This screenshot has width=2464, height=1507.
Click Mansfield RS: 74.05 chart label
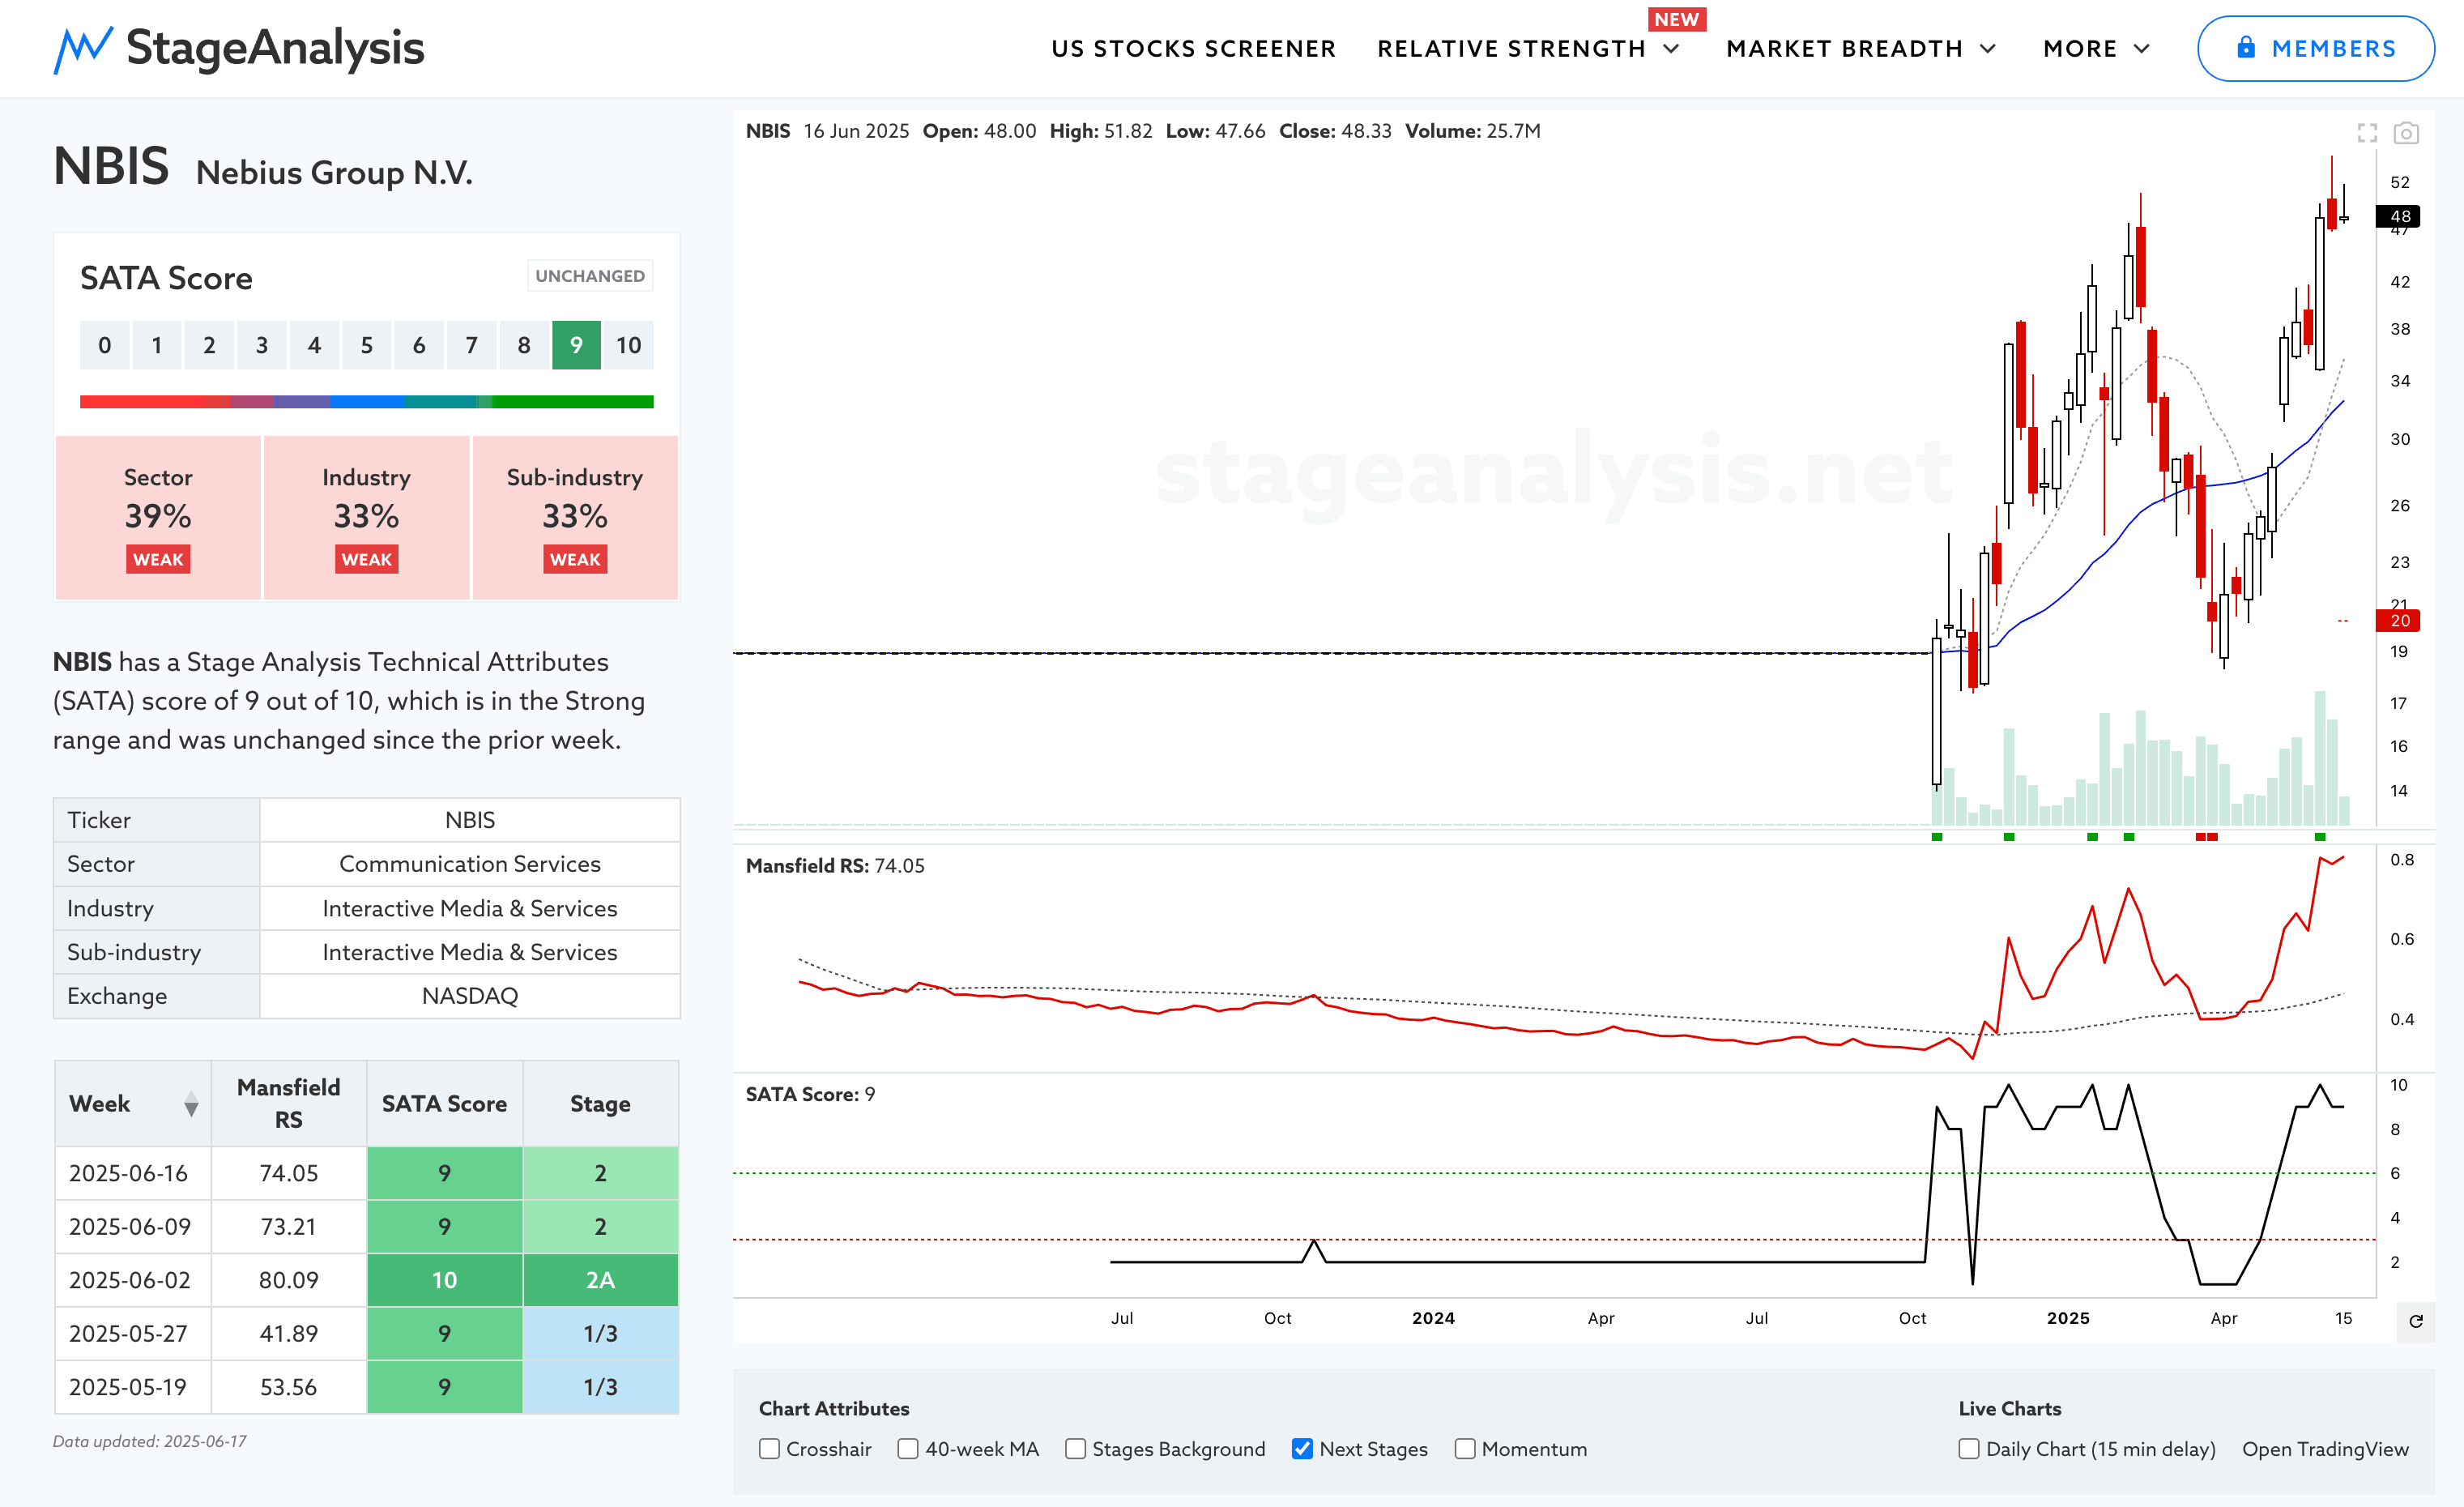coord(835,866)
